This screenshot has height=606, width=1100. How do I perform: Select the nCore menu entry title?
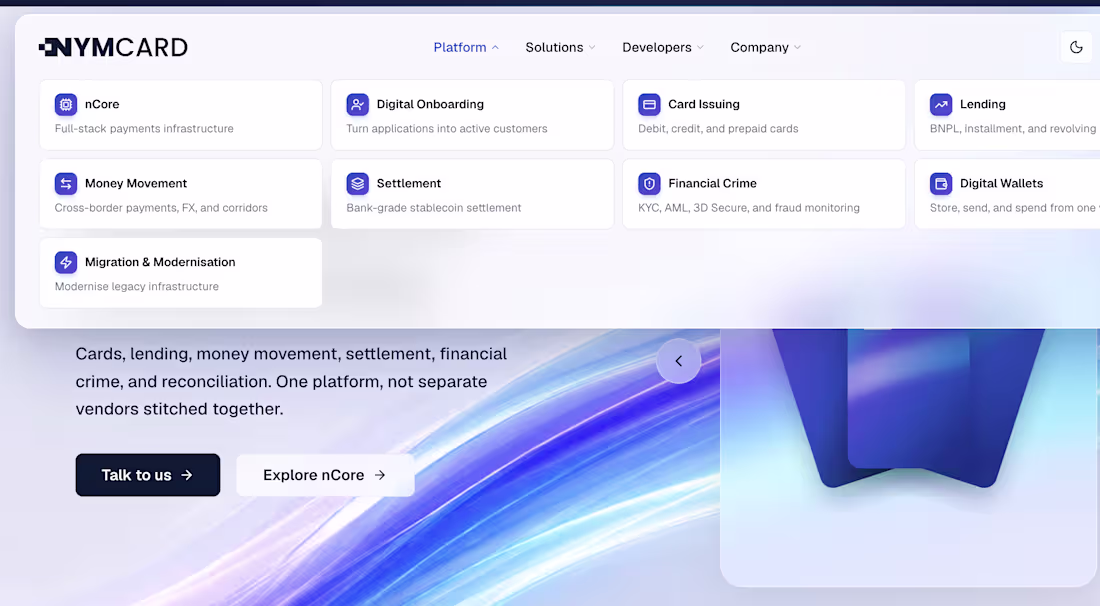pos(102,104)
